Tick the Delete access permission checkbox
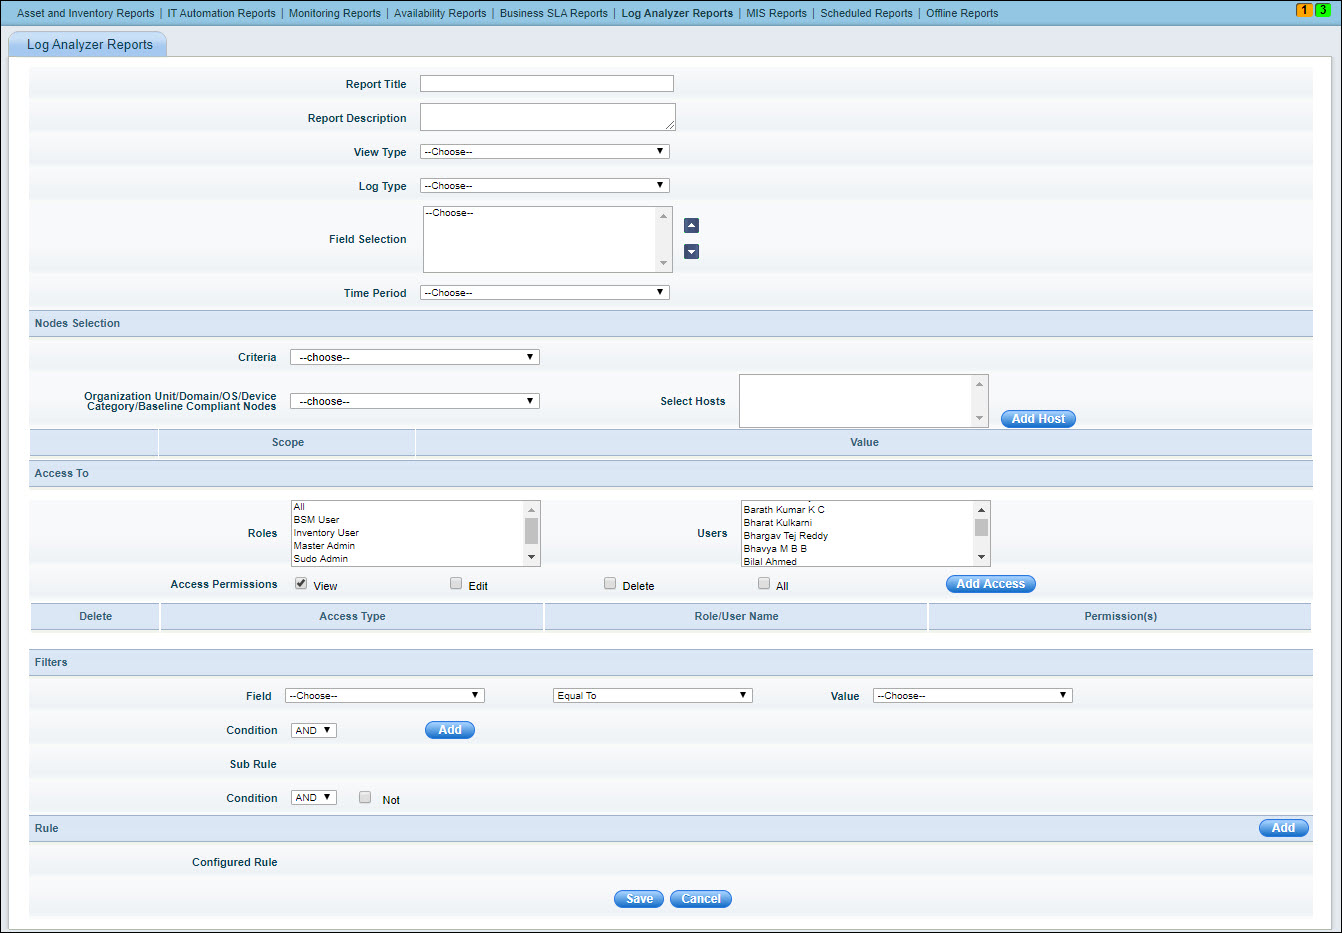 coord(610,584)
